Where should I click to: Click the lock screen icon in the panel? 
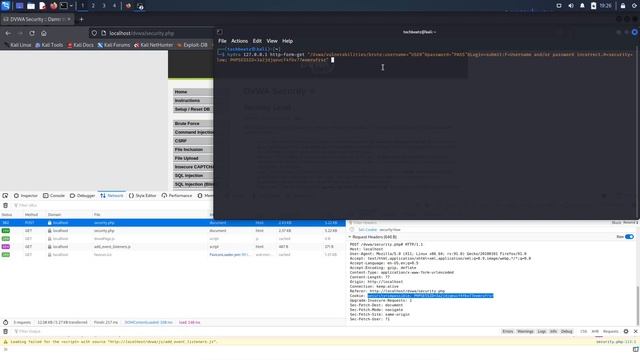pyautogui.click(x=623, y=6)
